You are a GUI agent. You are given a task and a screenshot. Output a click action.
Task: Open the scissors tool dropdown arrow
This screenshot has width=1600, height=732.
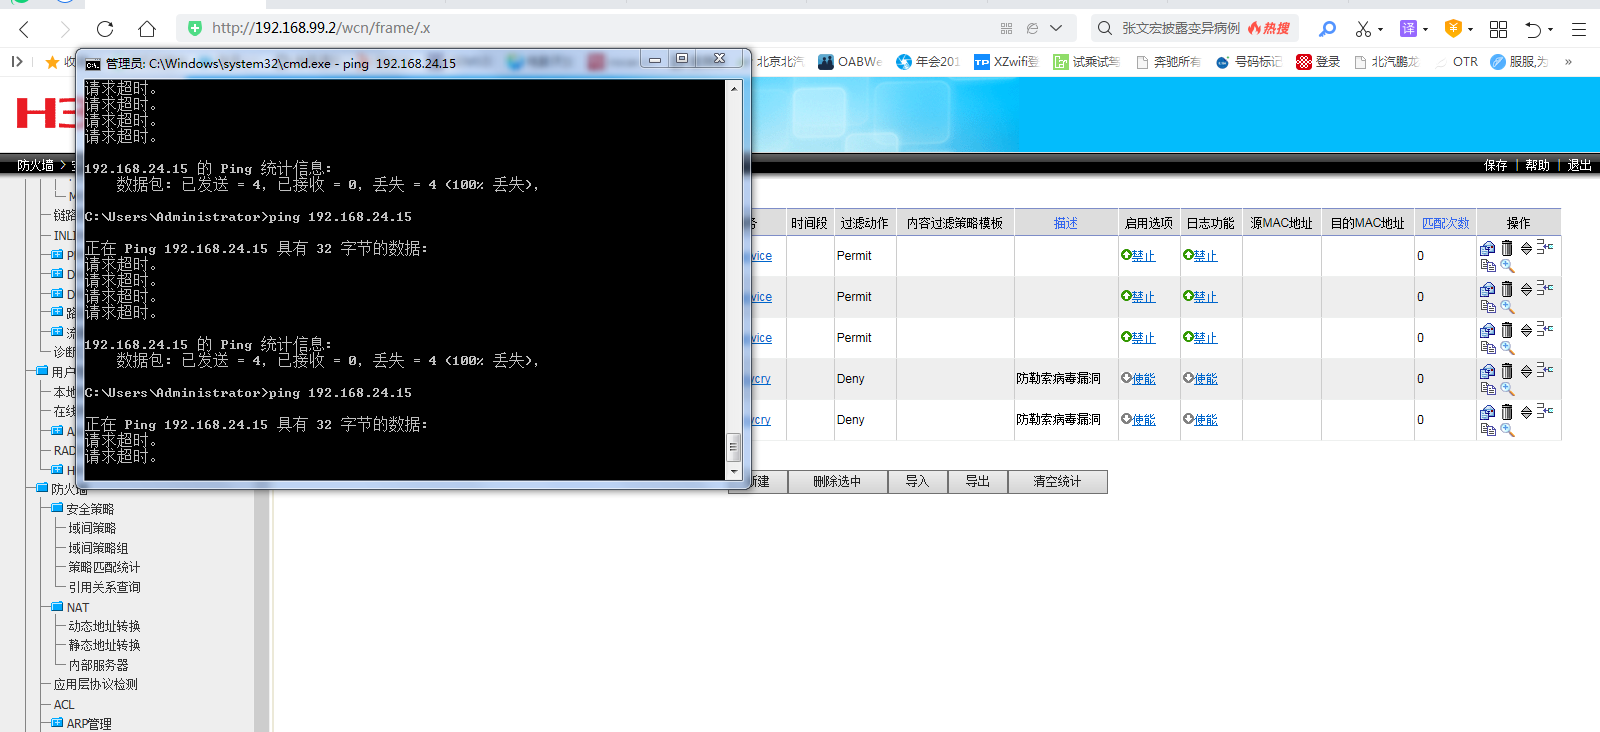coord(1380,30)
